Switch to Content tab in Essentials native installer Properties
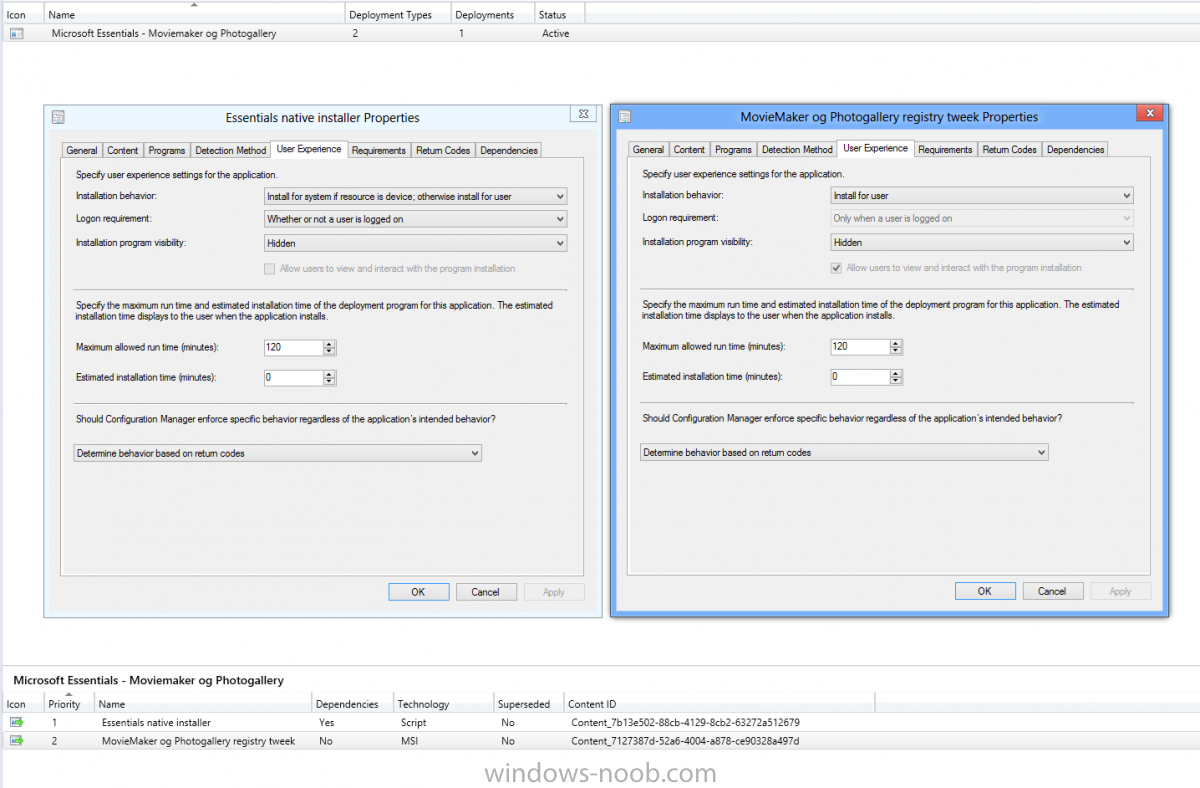1200x788 pixels. click(x=123, y=151)
